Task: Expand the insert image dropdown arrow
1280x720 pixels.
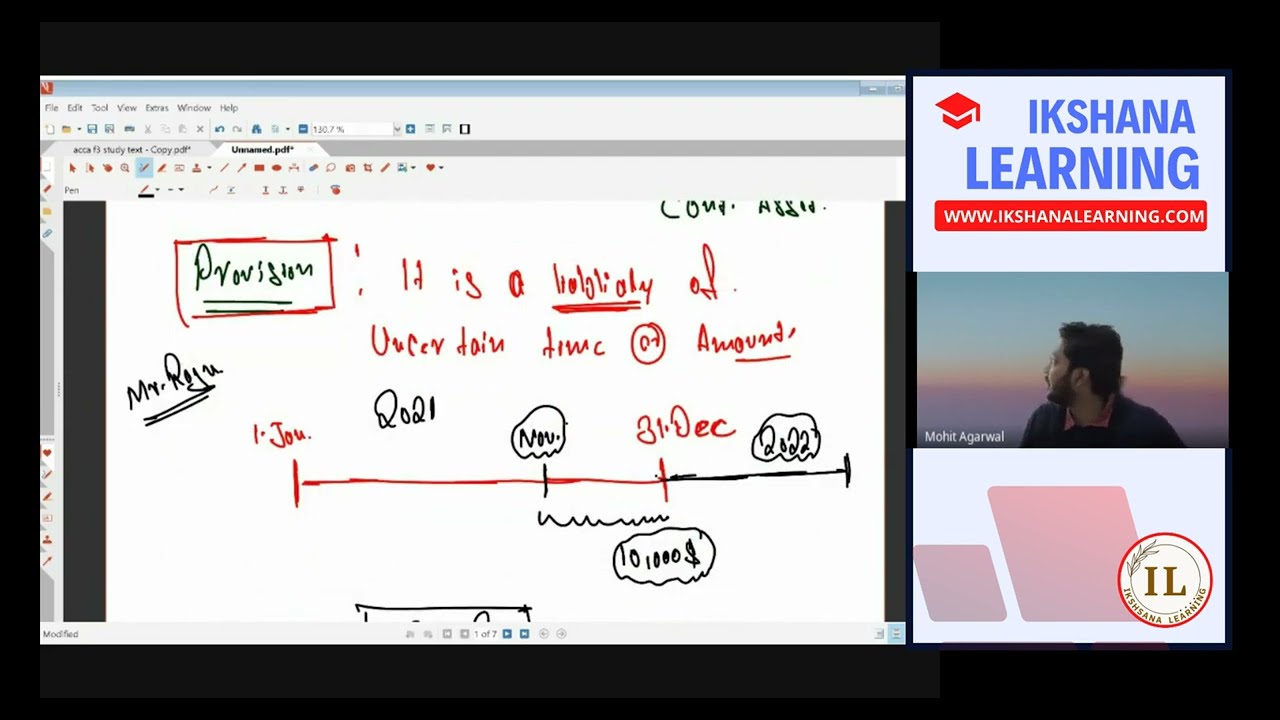Action: tap(413, 168)
